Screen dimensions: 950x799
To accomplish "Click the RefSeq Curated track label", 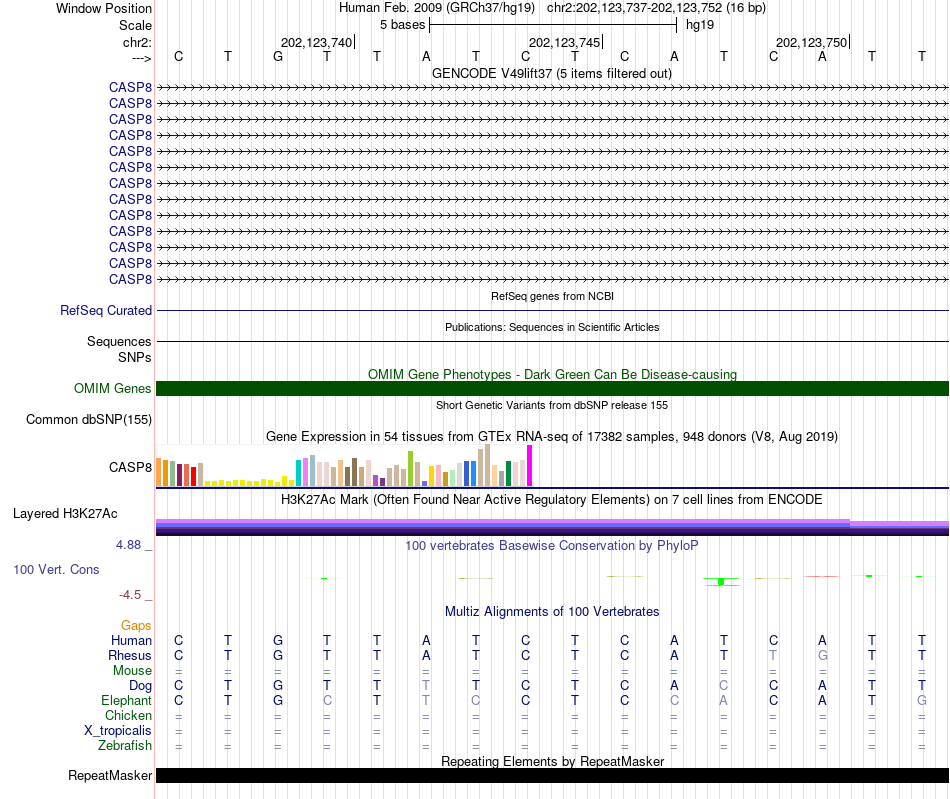I will click(106, 310).
